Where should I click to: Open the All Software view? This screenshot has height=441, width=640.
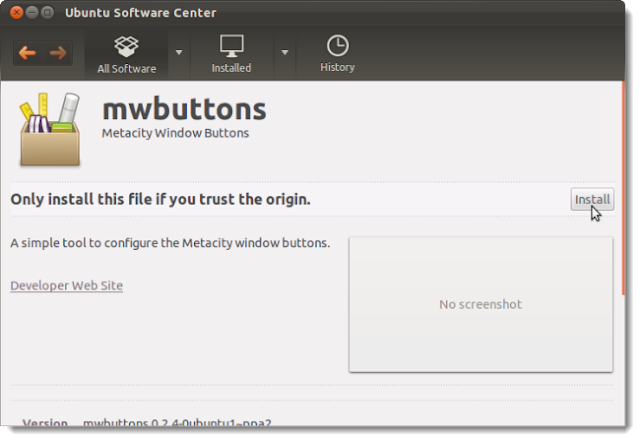point(127,54)
